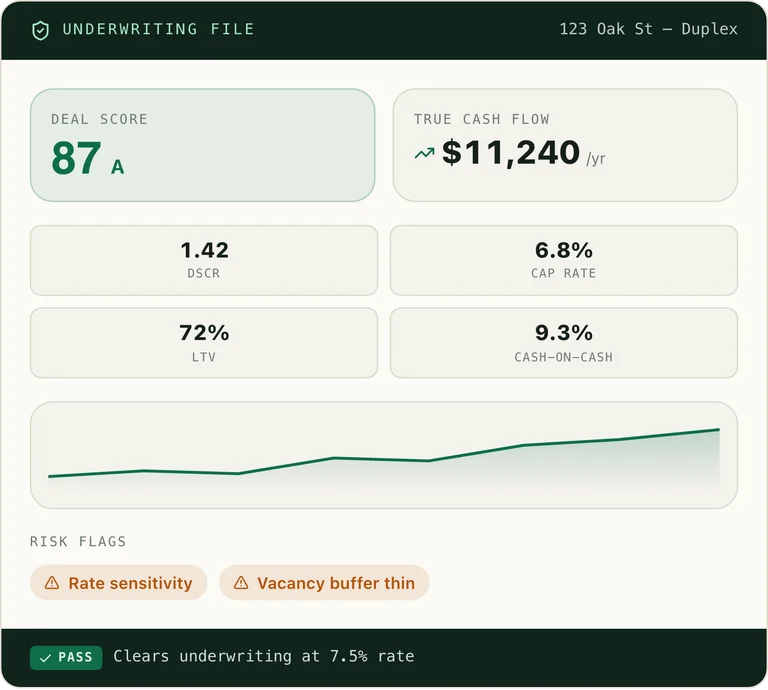Click the 72% LTV metric tile
This screenshot has width=768, height=690.
tap(204, 343)
